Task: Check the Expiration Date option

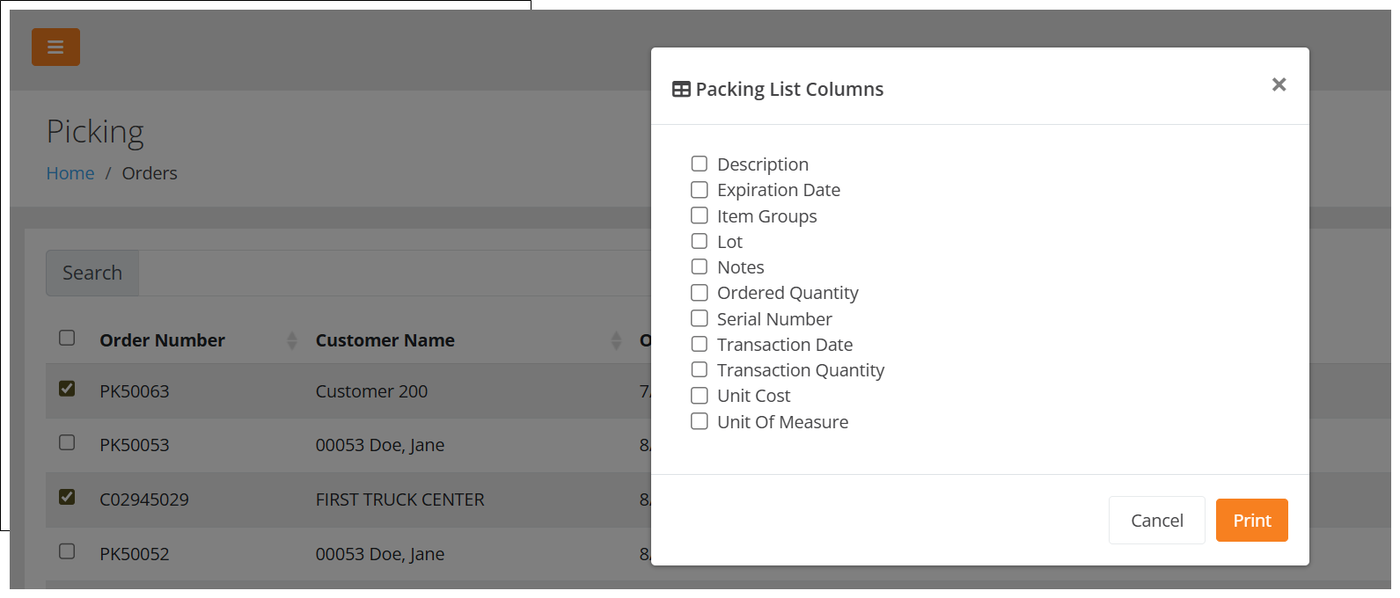Action: pyautogui.click(x=699, y=189)
